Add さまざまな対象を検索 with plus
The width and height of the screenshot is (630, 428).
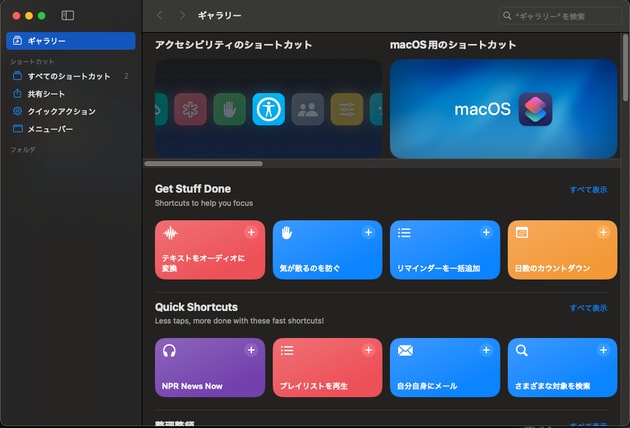click(603, 350)
